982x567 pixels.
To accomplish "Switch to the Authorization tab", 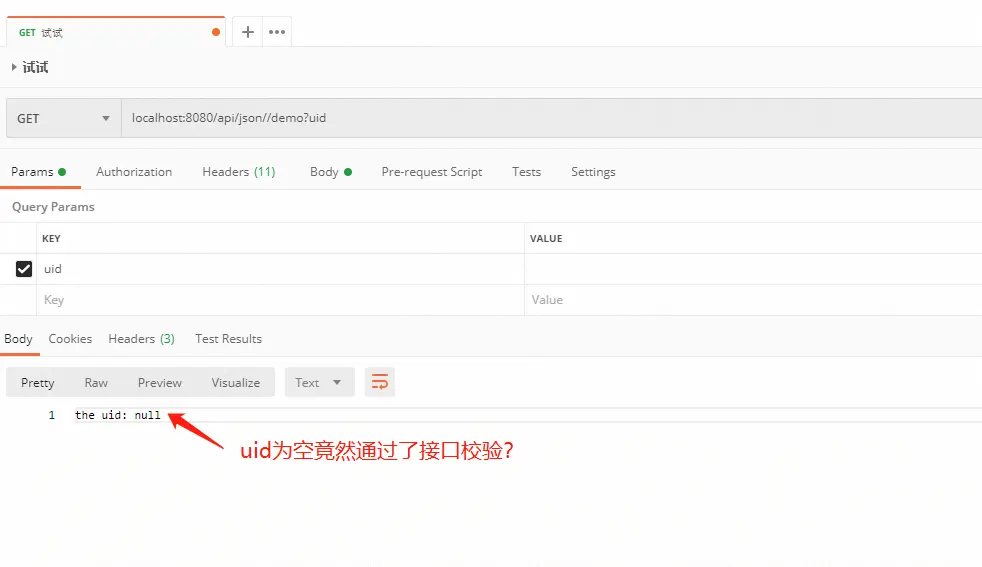I will 134,172.
